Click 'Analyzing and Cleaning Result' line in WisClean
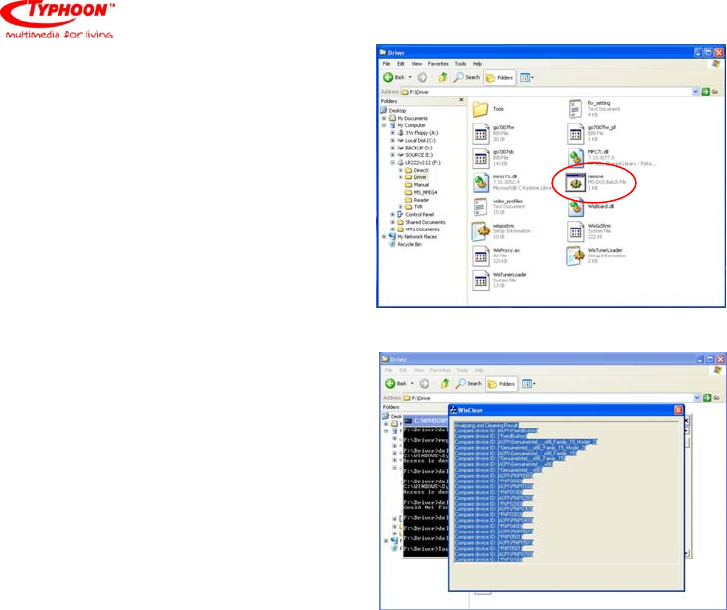This screenshot has width=727, height=610. [486, 425]
